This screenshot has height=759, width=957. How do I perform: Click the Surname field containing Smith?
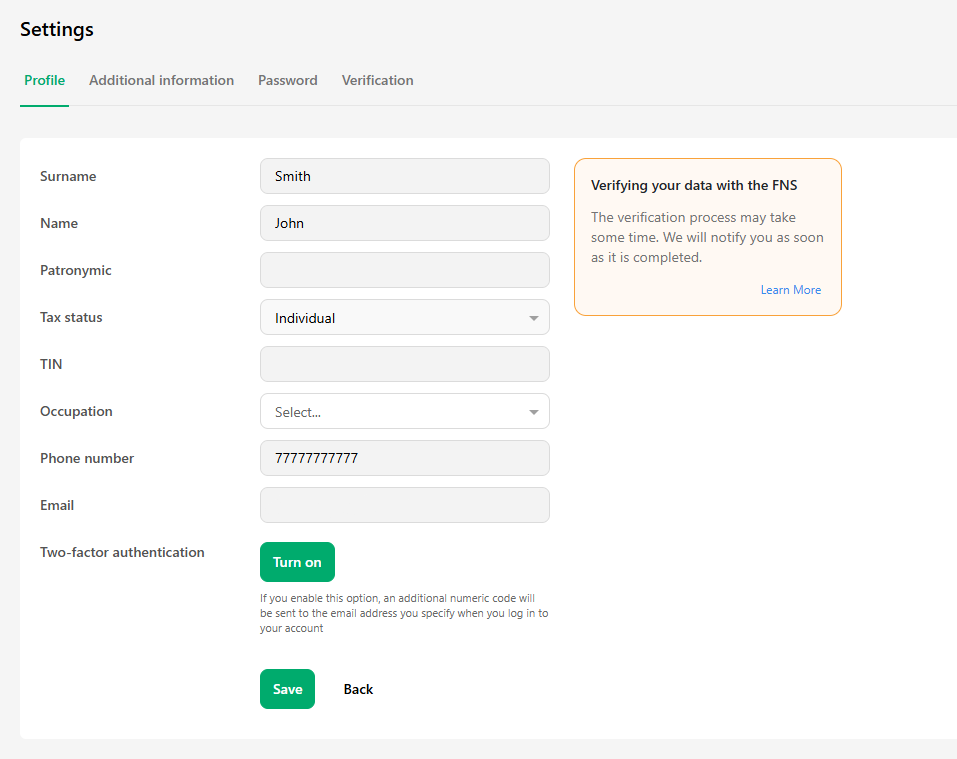click(x=405, y=176)
